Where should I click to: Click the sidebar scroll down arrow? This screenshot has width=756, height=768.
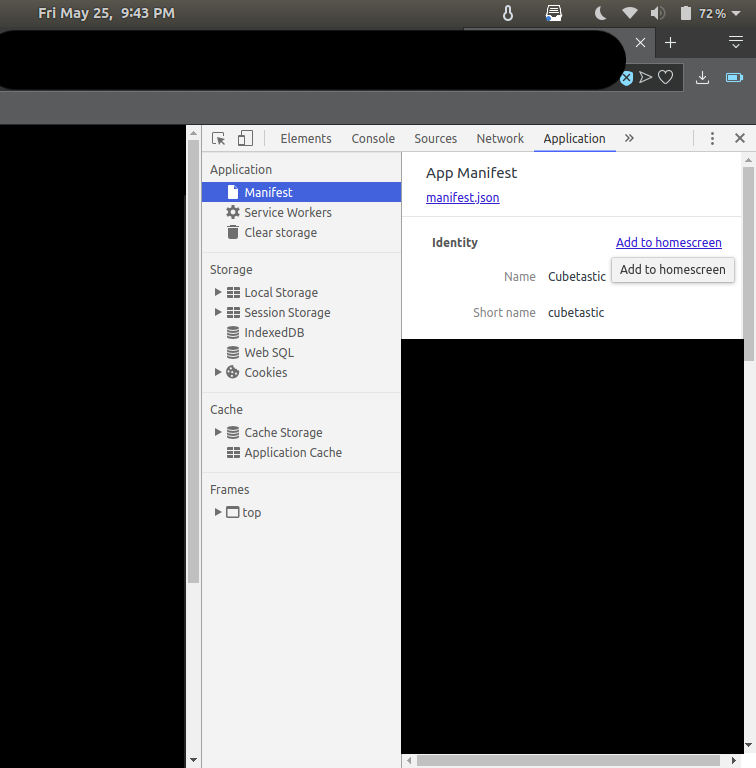point(193,760)
